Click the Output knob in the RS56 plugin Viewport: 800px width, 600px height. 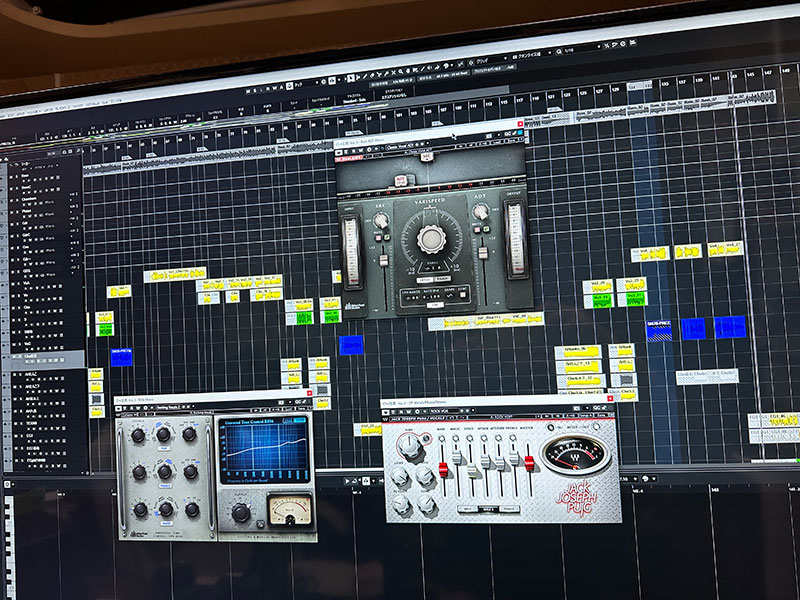[x=241, y=513]
